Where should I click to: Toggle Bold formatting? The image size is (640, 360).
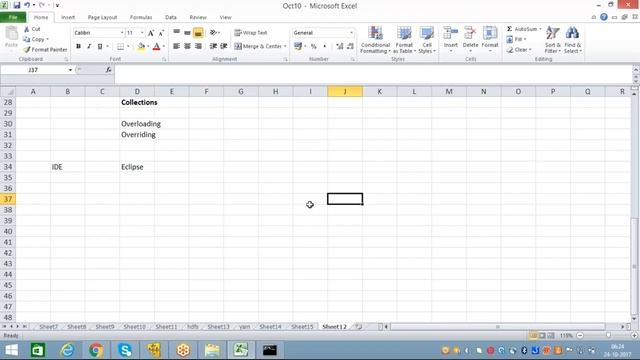tap(78, 47)
